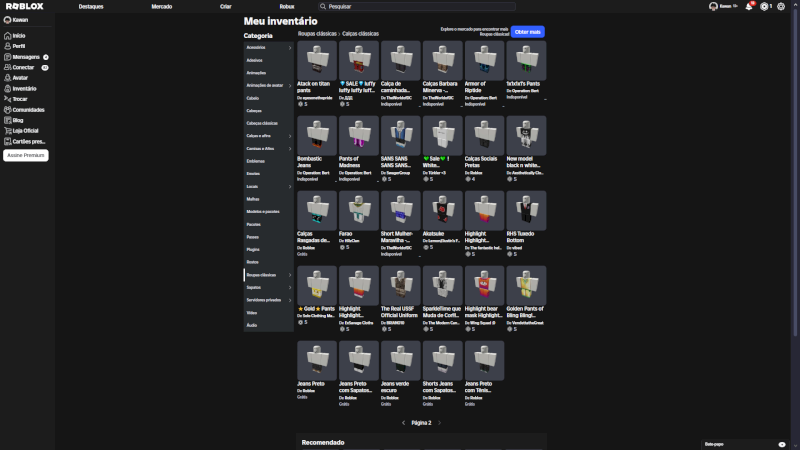Select the Emblemas category
The height and width of the screenshot is (450, 800).
[268, 161]
